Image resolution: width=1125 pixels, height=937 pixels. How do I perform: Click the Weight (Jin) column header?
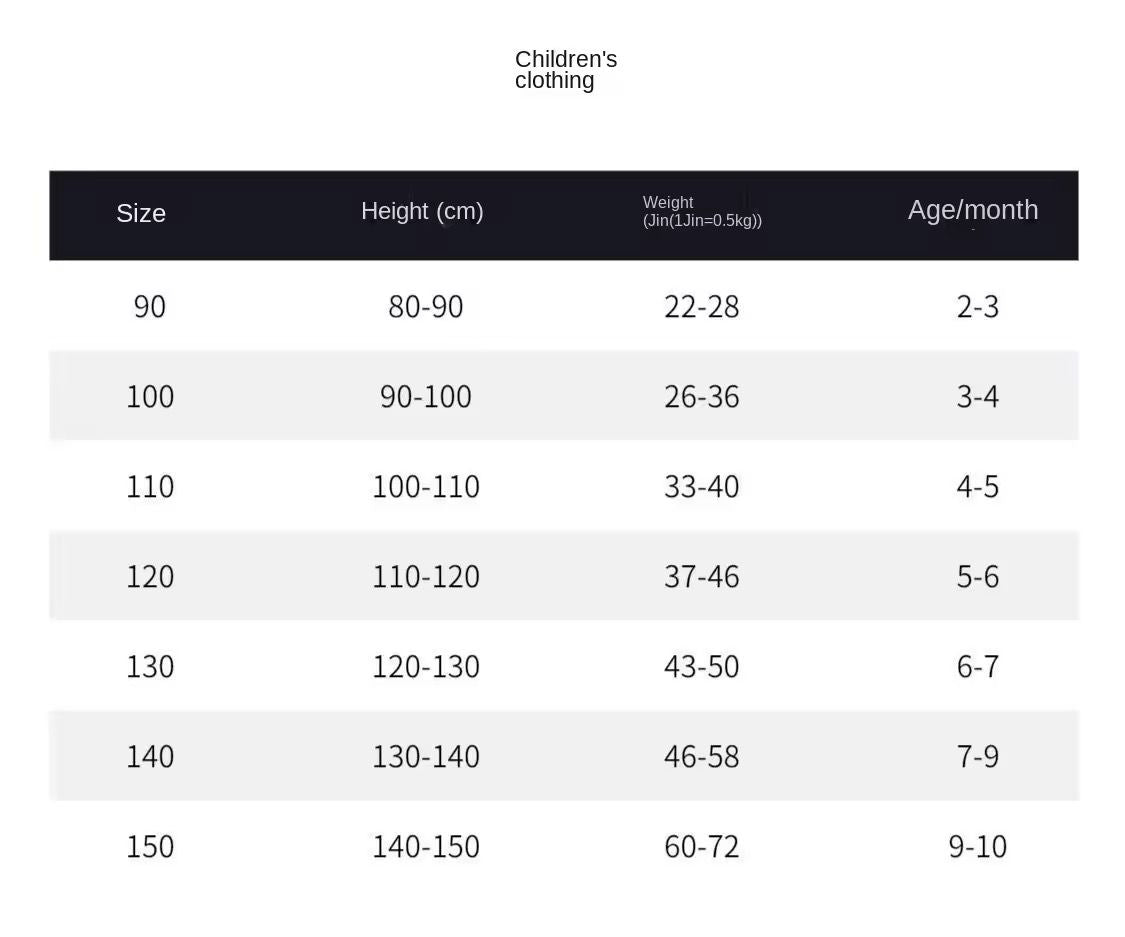tap(702, 212)
